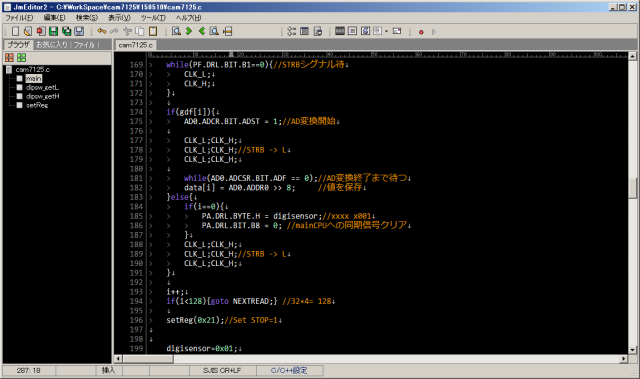Open the ファイル(F) menu
640x379 pixels.
(19, 18)
